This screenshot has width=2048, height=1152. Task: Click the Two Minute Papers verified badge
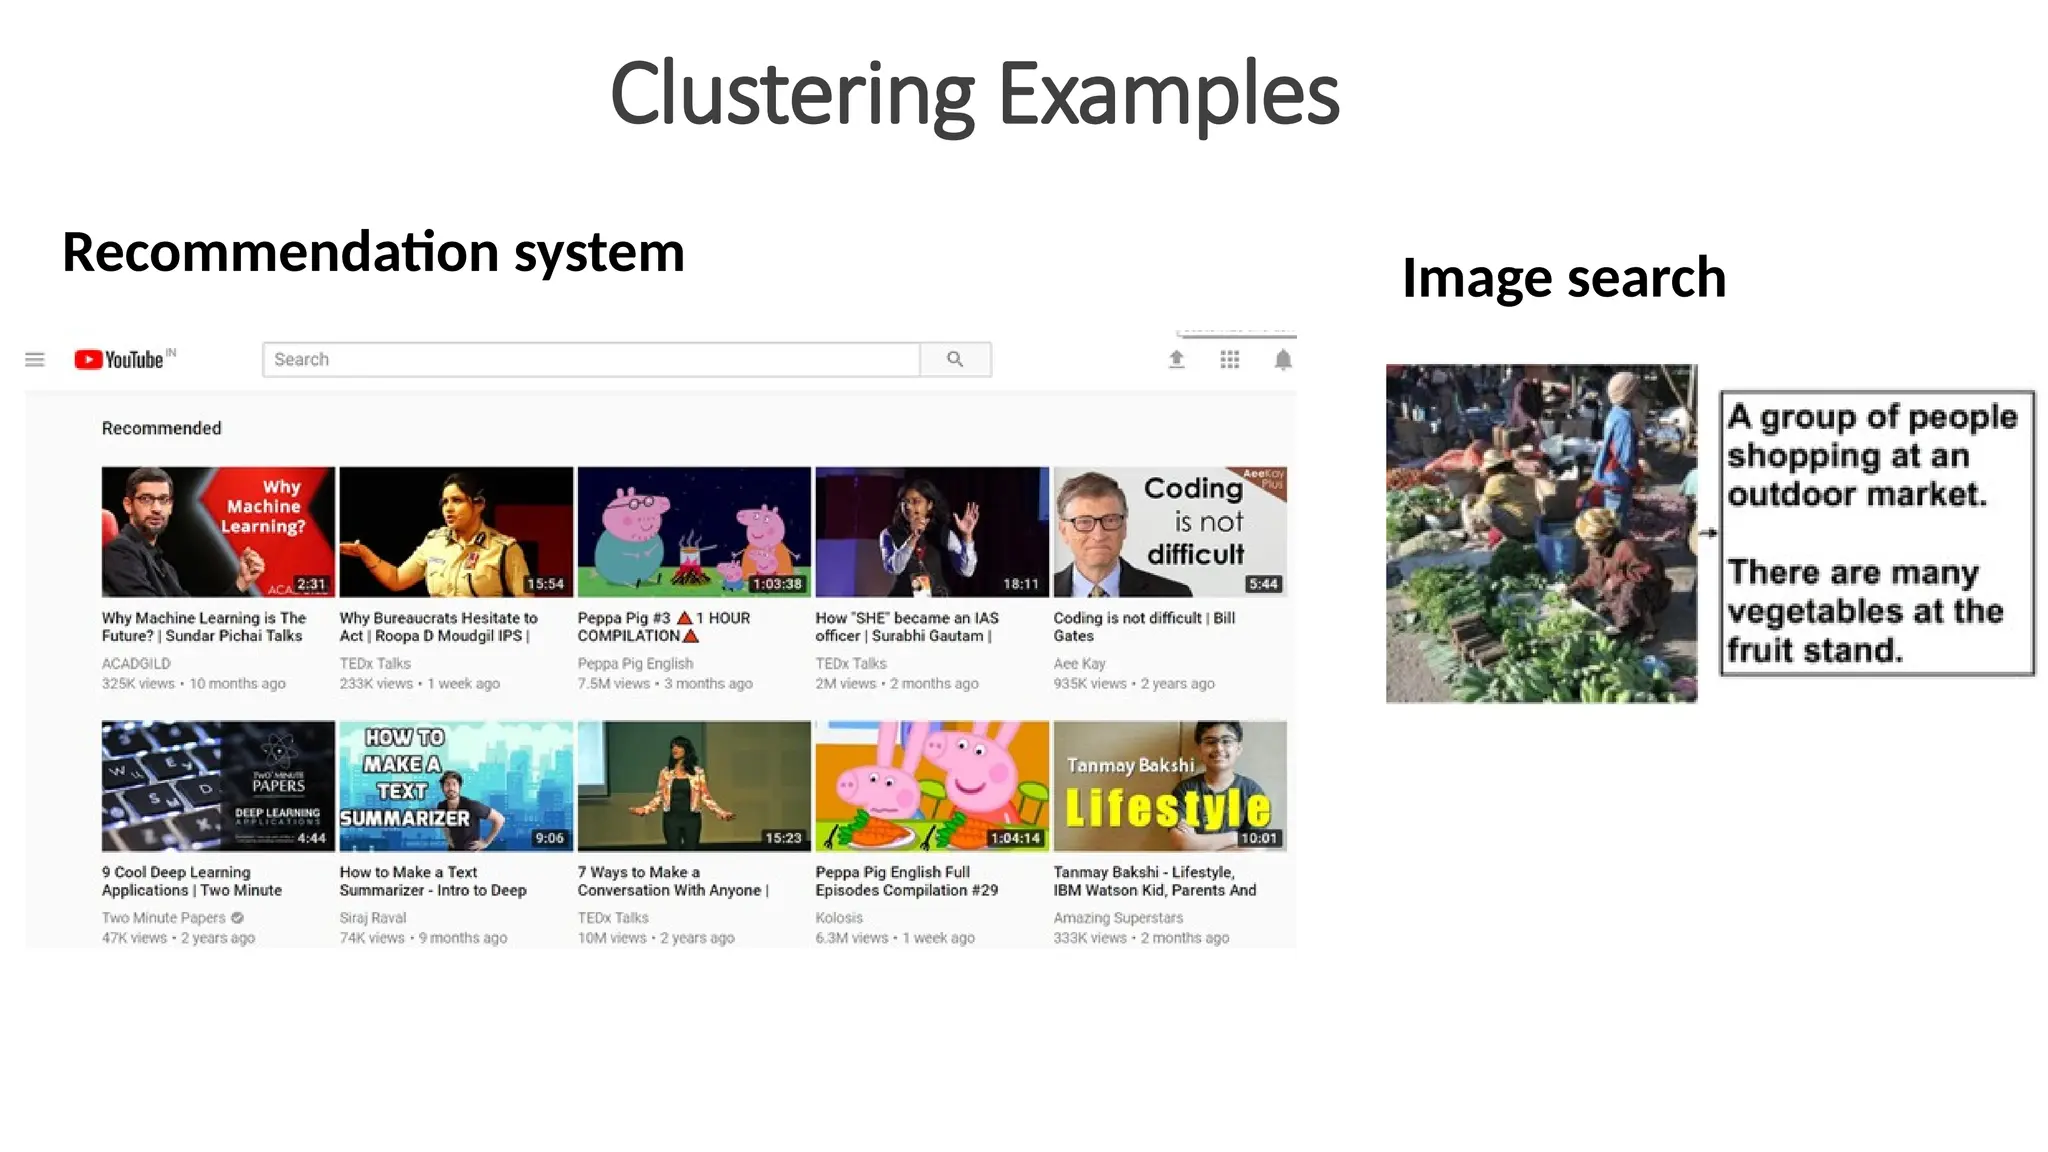tap(238, 917)
